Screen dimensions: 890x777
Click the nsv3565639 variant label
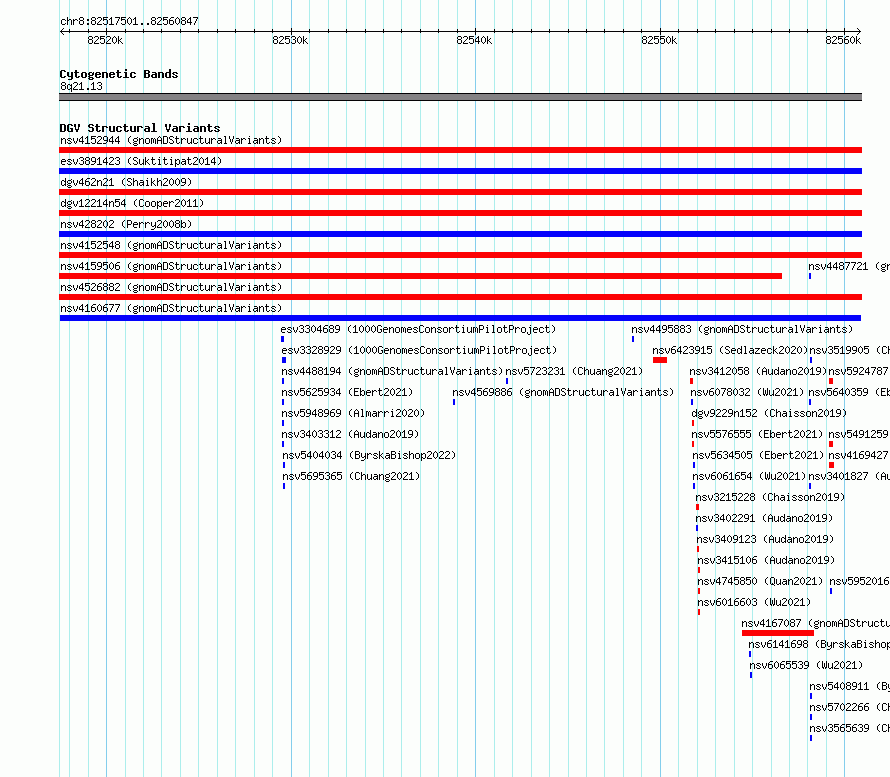coord(850,728)
